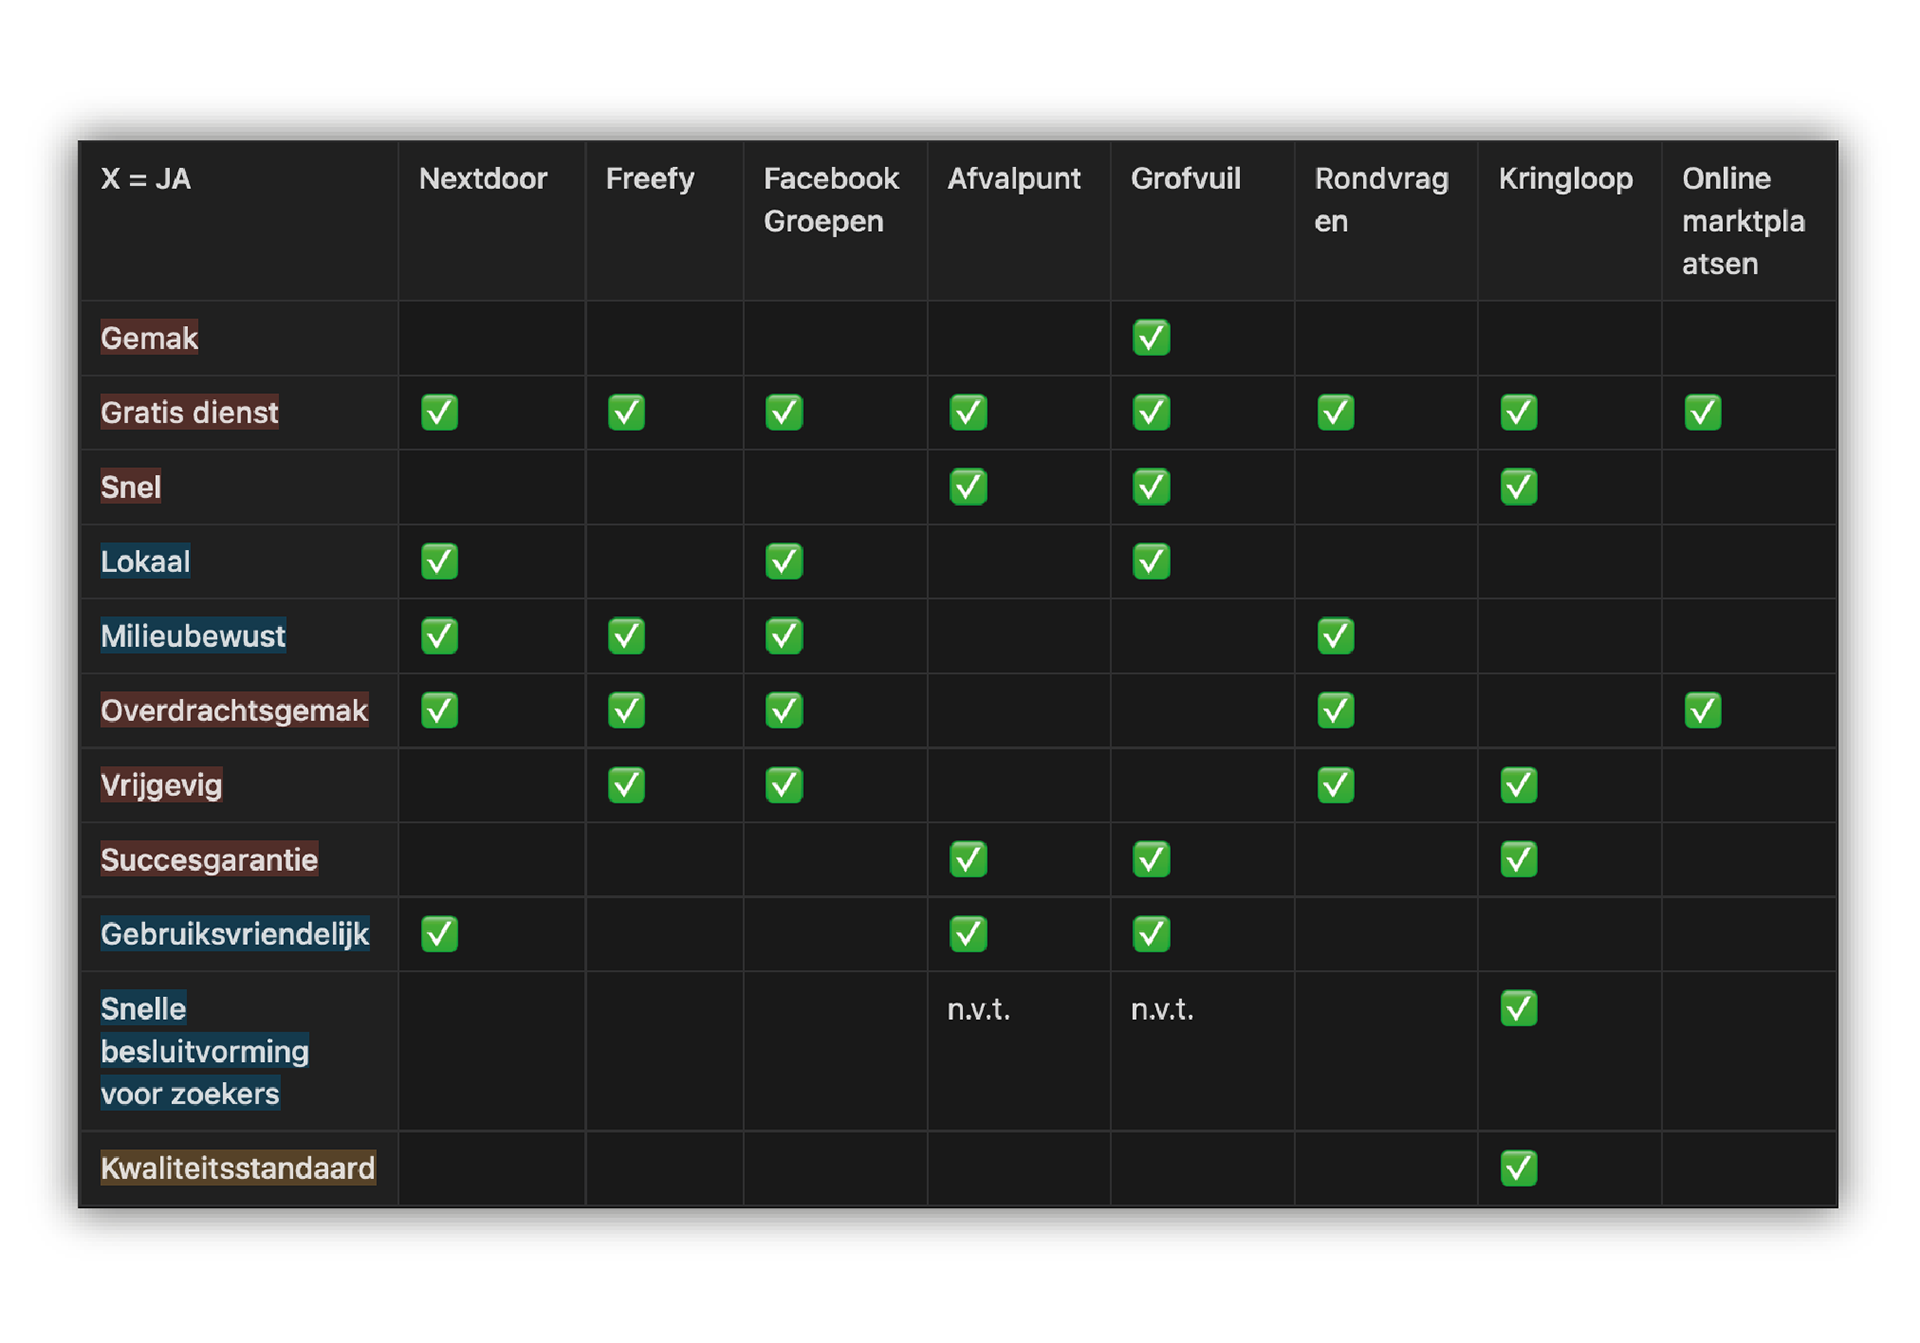
Task: Select the Nextdoor column header
Action: tap(483, 179)
